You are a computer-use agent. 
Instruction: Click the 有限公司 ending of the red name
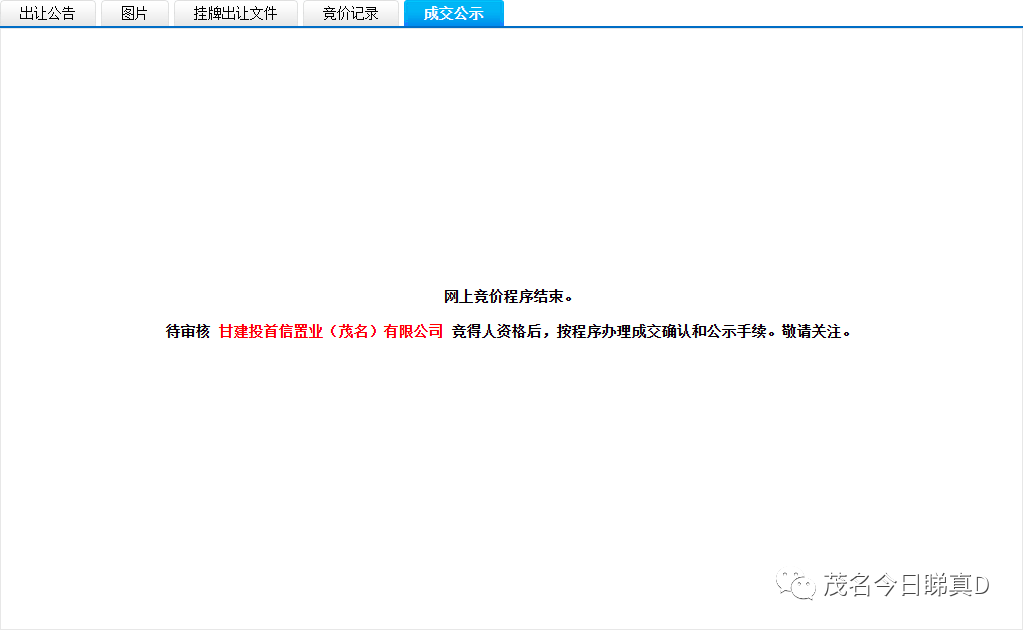pos(413,332)
